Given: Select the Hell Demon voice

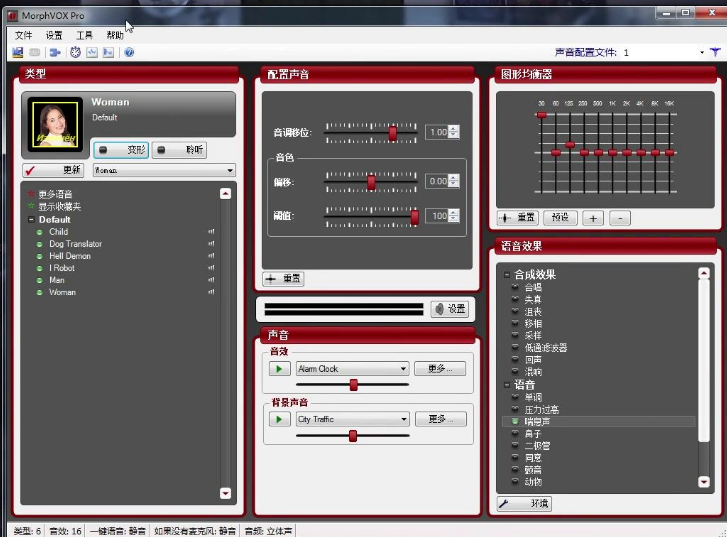Looking at the screenshot, I should (70, 256).
